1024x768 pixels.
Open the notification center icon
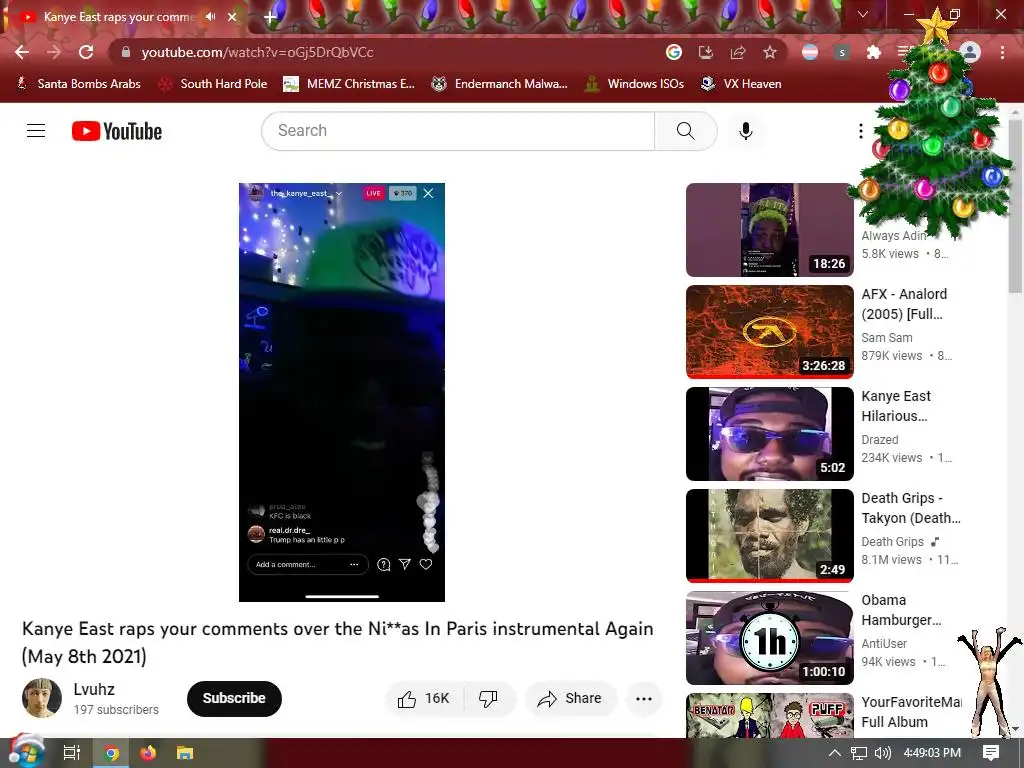[x=991, y=753]
